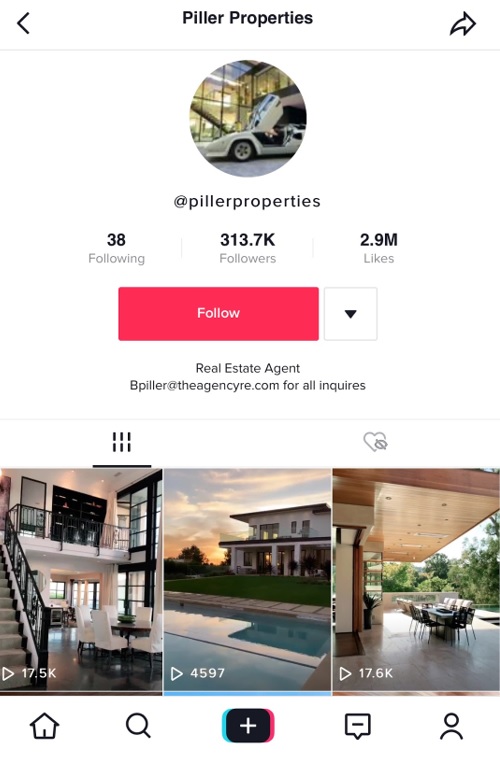The width and height of the screenshot is (500, 764).
Task: Expand the suggested accounts dropdown arrow
Action: [x=350, y=314]
